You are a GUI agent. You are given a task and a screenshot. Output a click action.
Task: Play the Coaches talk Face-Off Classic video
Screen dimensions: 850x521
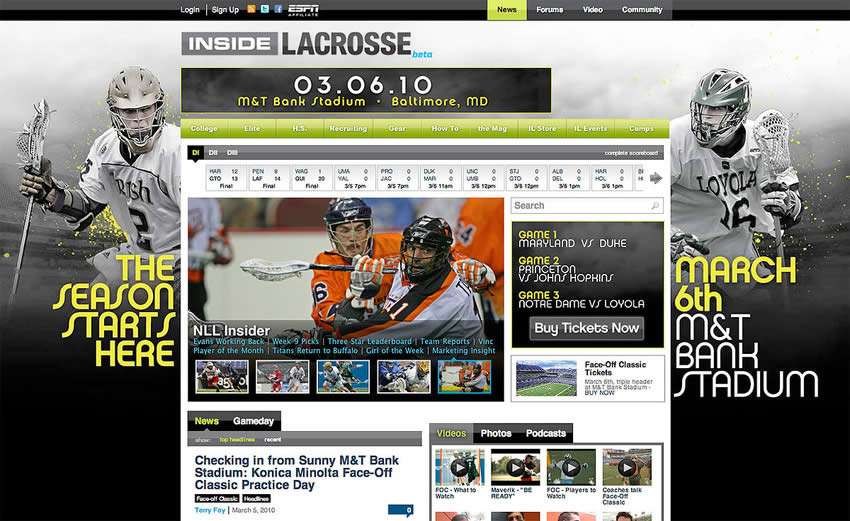(x=627, y=467)
